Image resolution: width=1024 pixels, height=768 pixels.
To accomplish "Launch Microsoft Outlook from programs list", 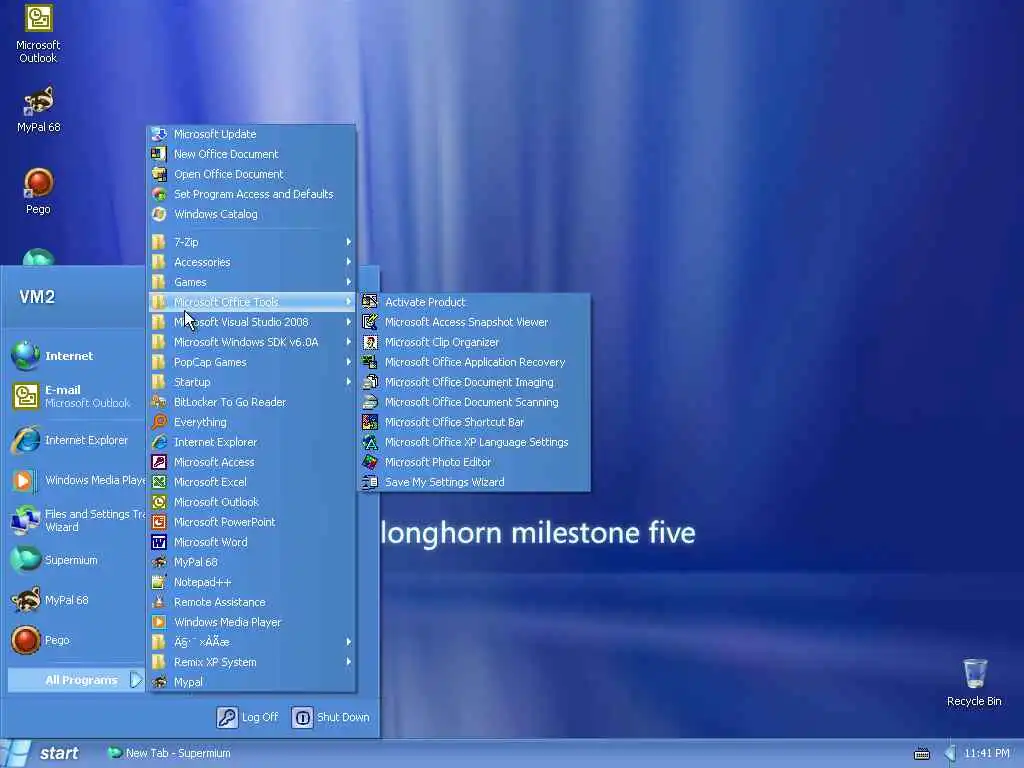I will click(252, 502).
